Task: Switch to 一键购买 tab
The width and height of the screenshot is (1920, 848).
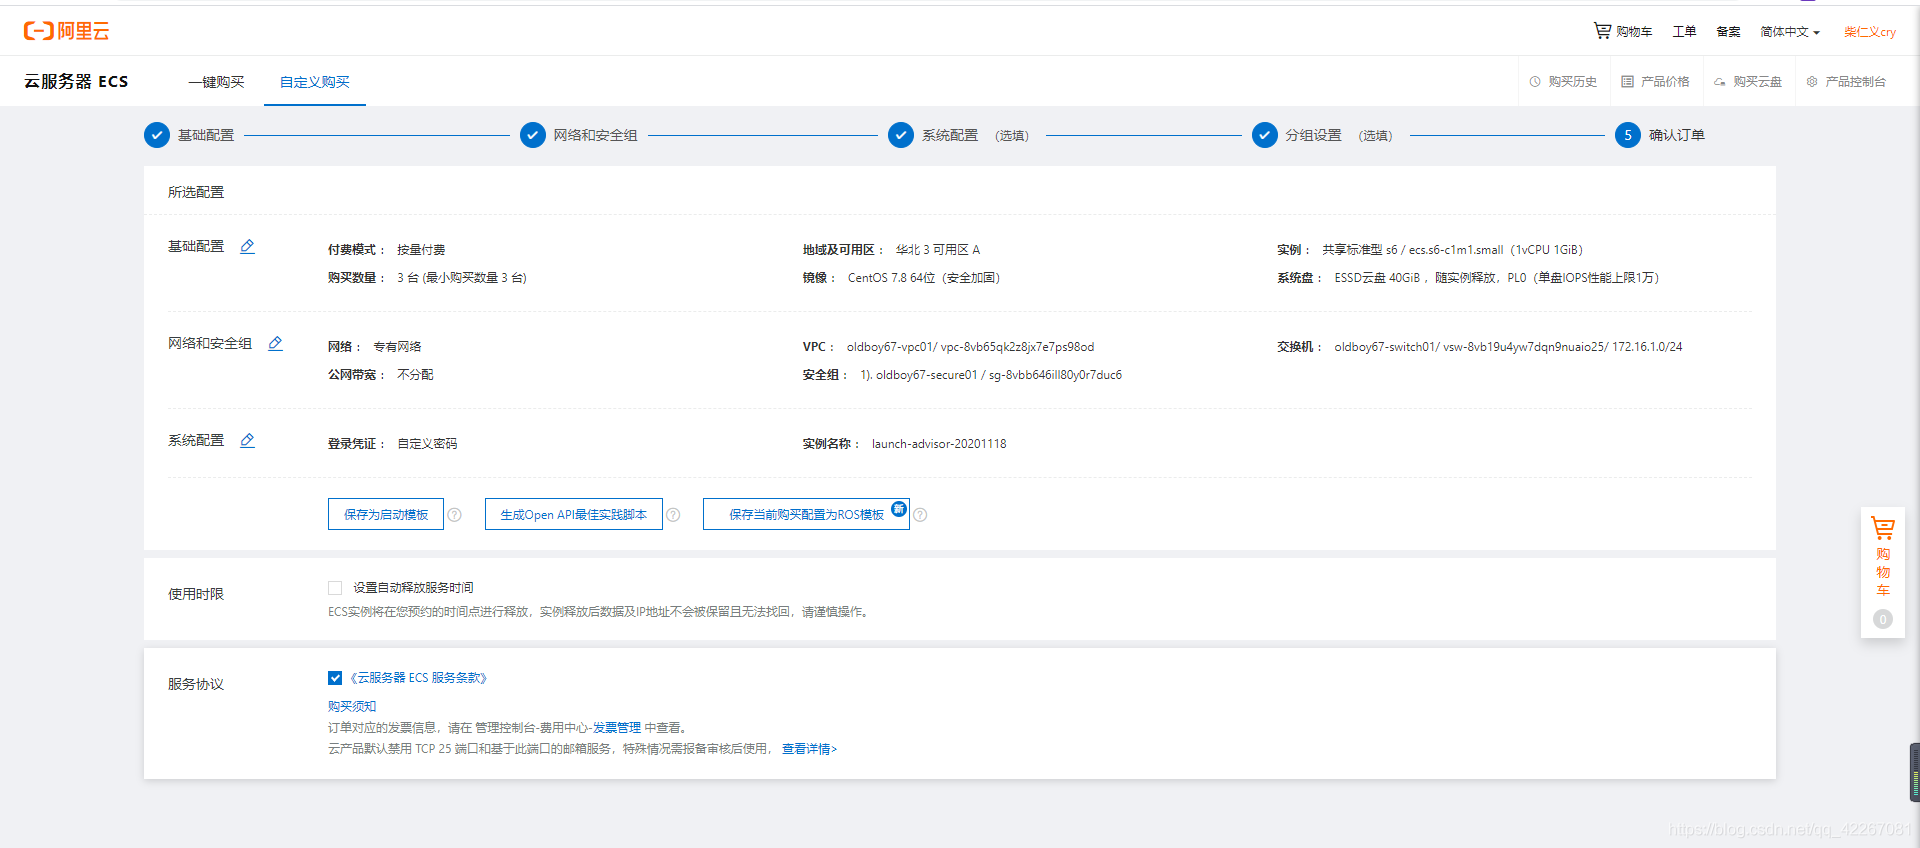Action: coord(216,82)
